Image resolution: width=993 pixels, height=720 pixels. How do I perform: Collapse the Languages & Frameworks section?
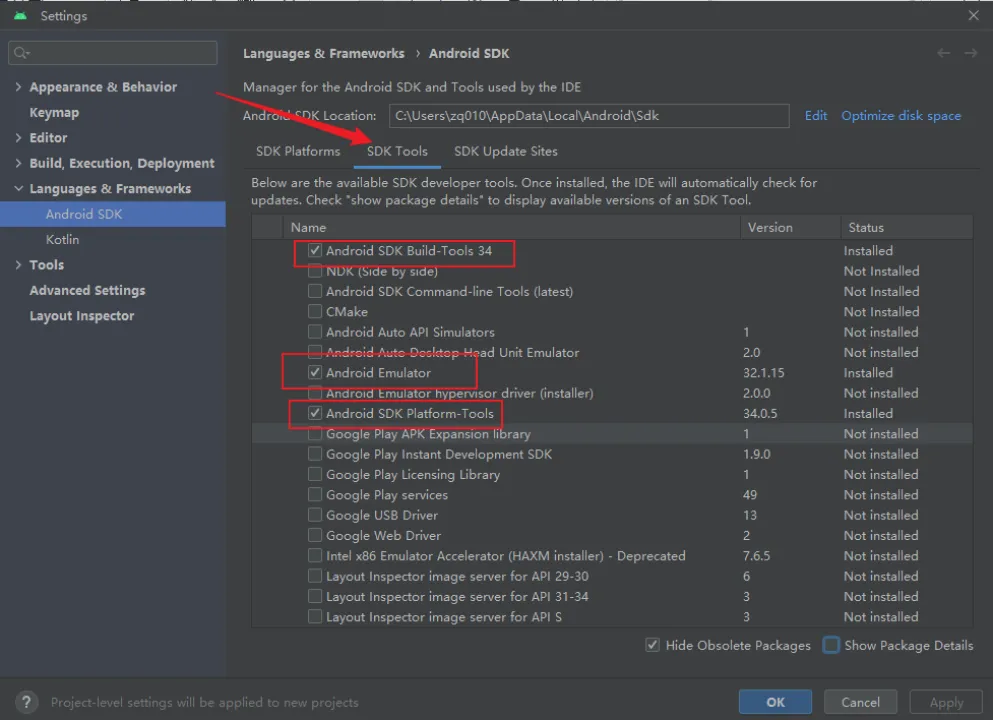(18, 189)
